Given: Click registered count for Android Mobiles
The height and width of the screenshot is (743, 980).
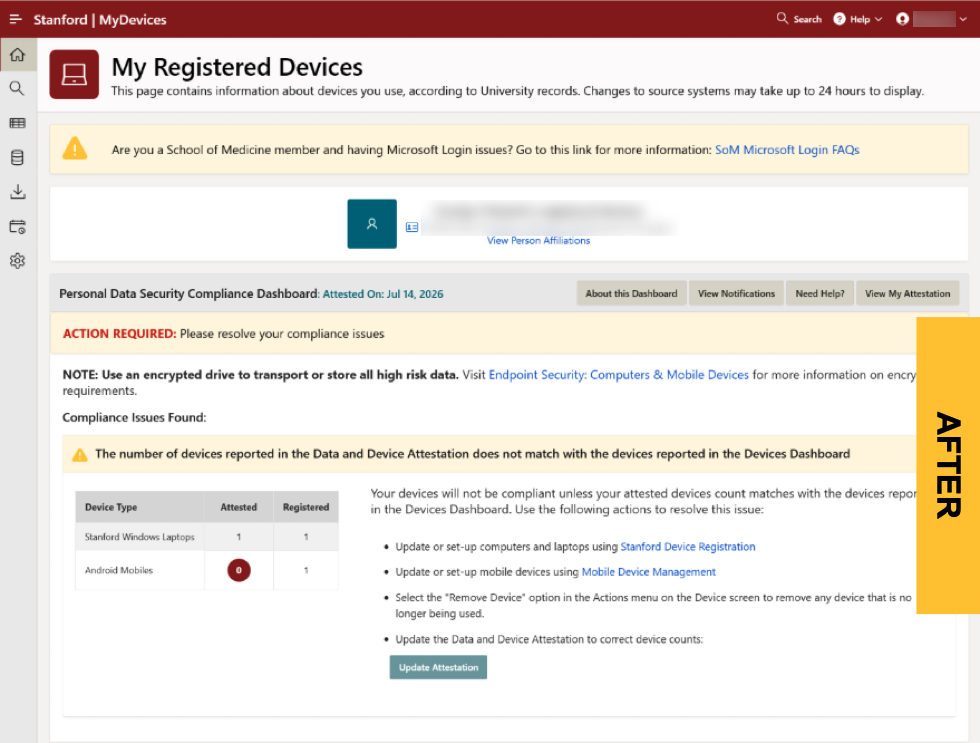Looking at the screenshot, I should coord(306,571).
